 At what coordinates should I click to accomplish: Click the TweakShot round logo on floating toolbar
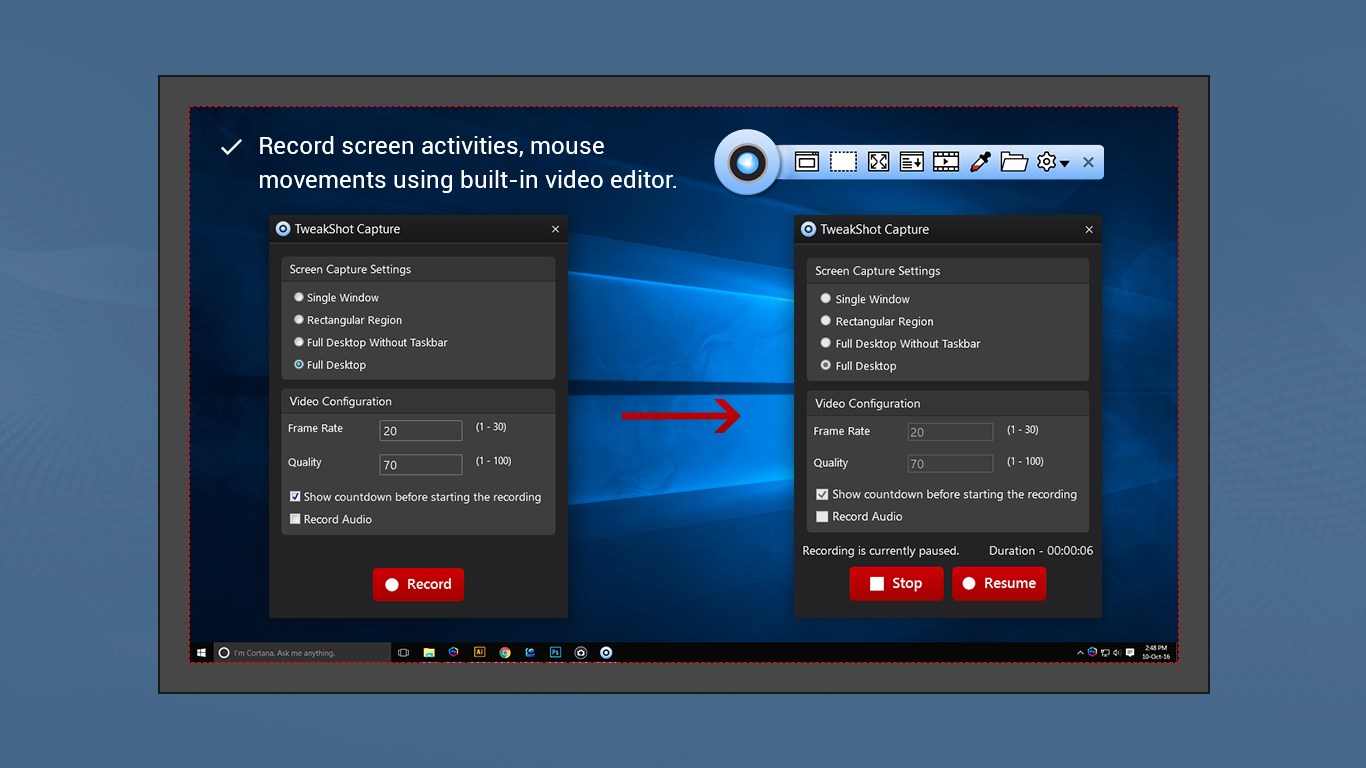click(747, 161)
